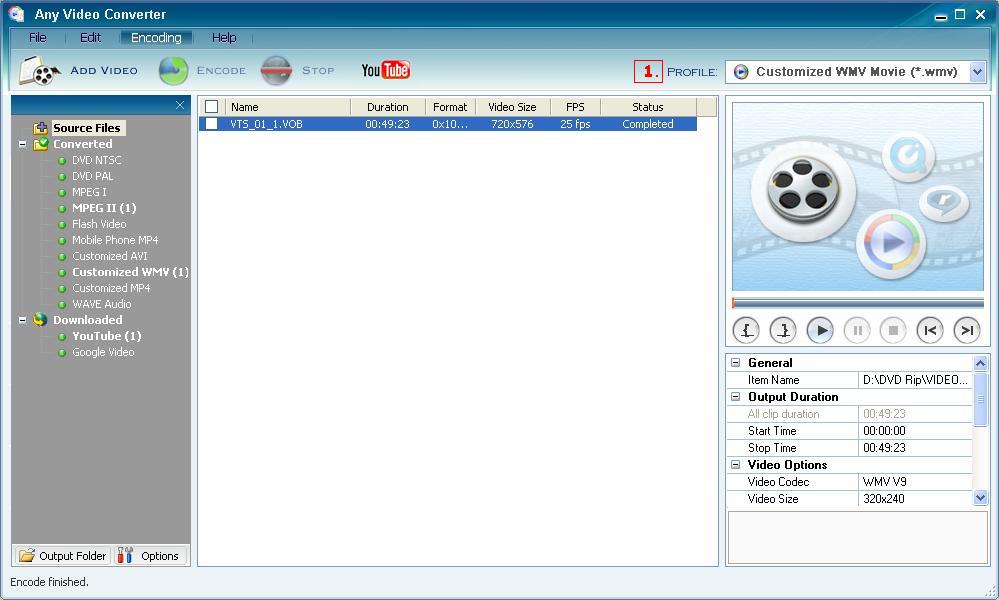Screen dimensions: 999x600
Task: Play the video preview
Action: pyautogui.click(x=820, y=330)
